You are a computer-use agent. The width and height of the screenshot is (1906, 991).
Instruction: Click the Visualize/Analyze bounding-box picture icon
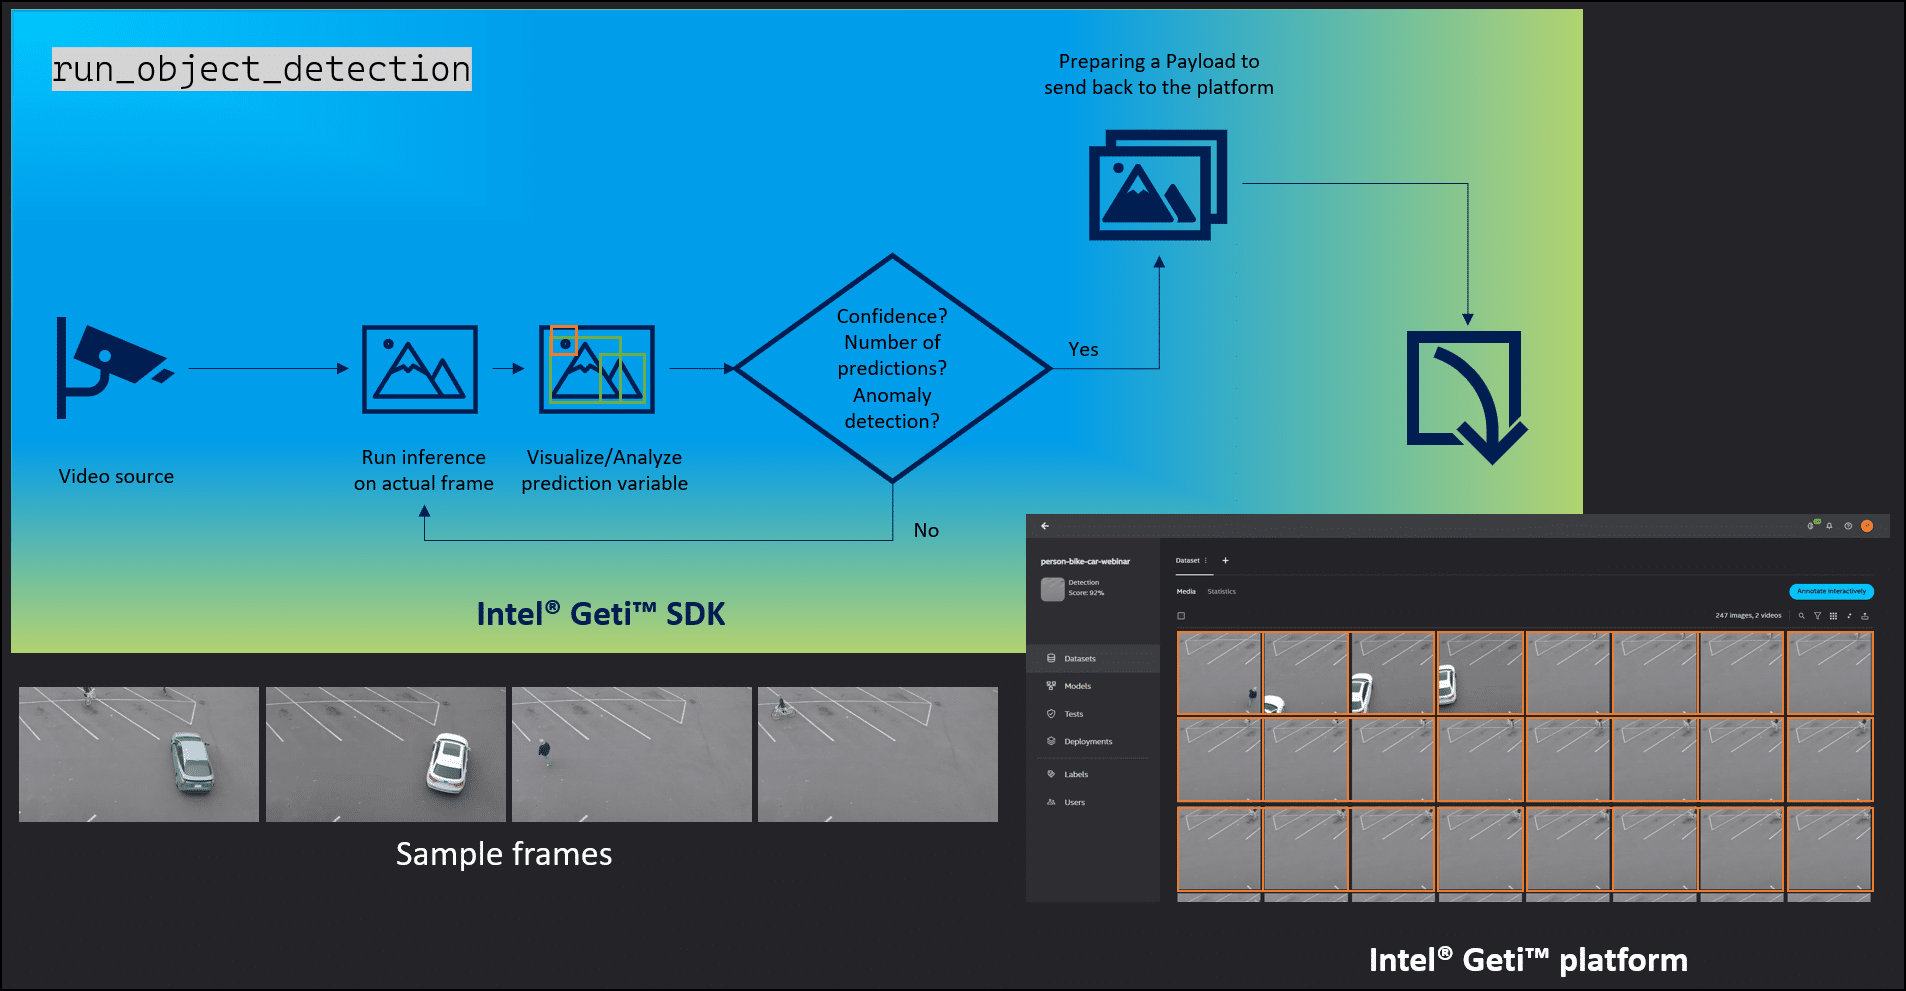[597, 369]
